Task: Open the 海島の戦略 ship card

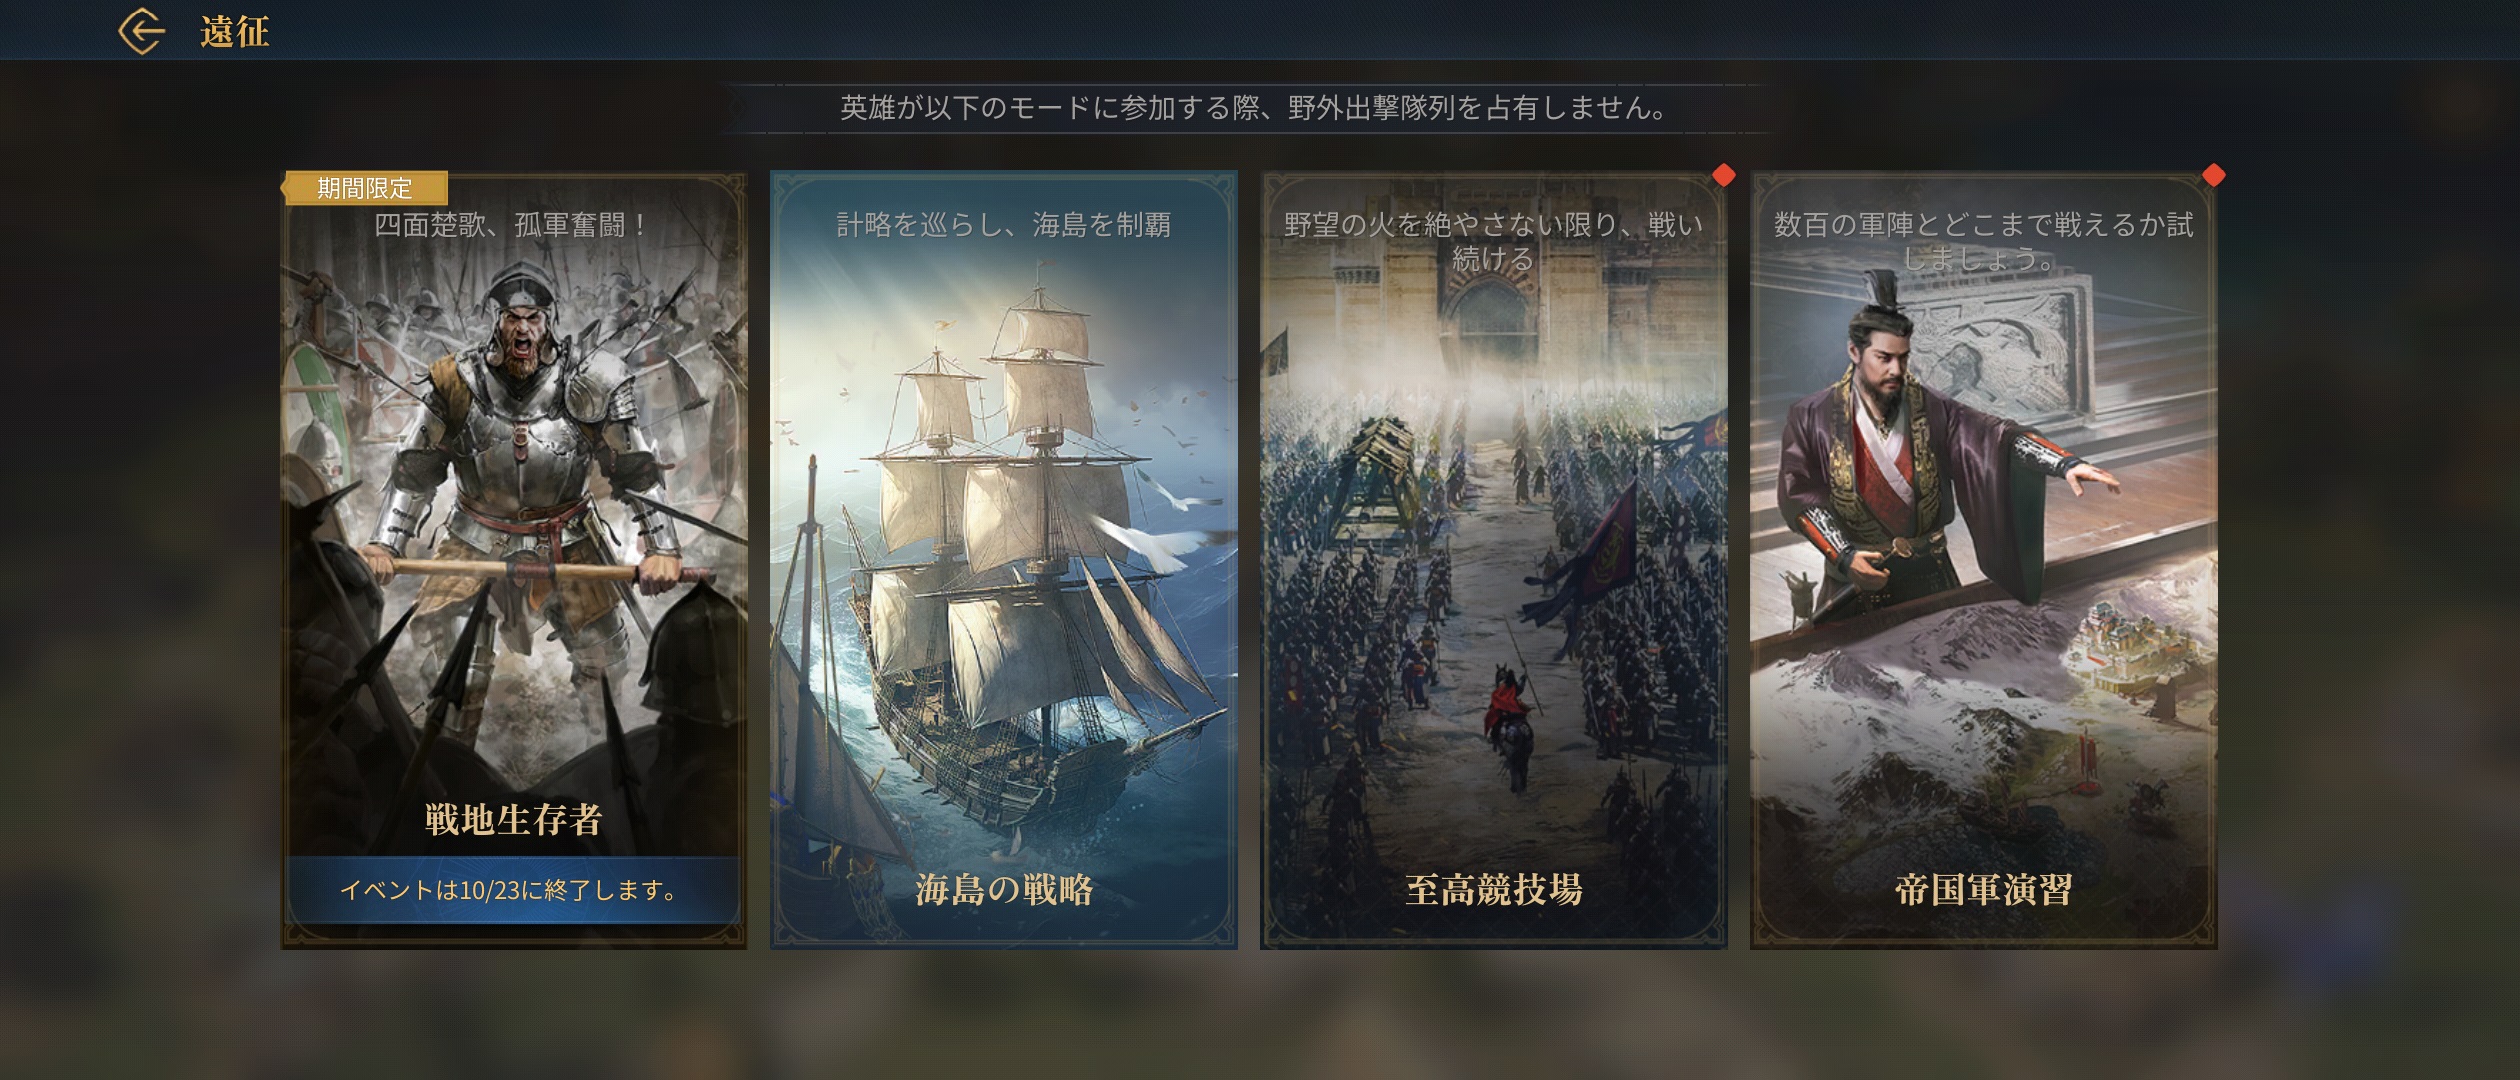Action: (1003, 560)
